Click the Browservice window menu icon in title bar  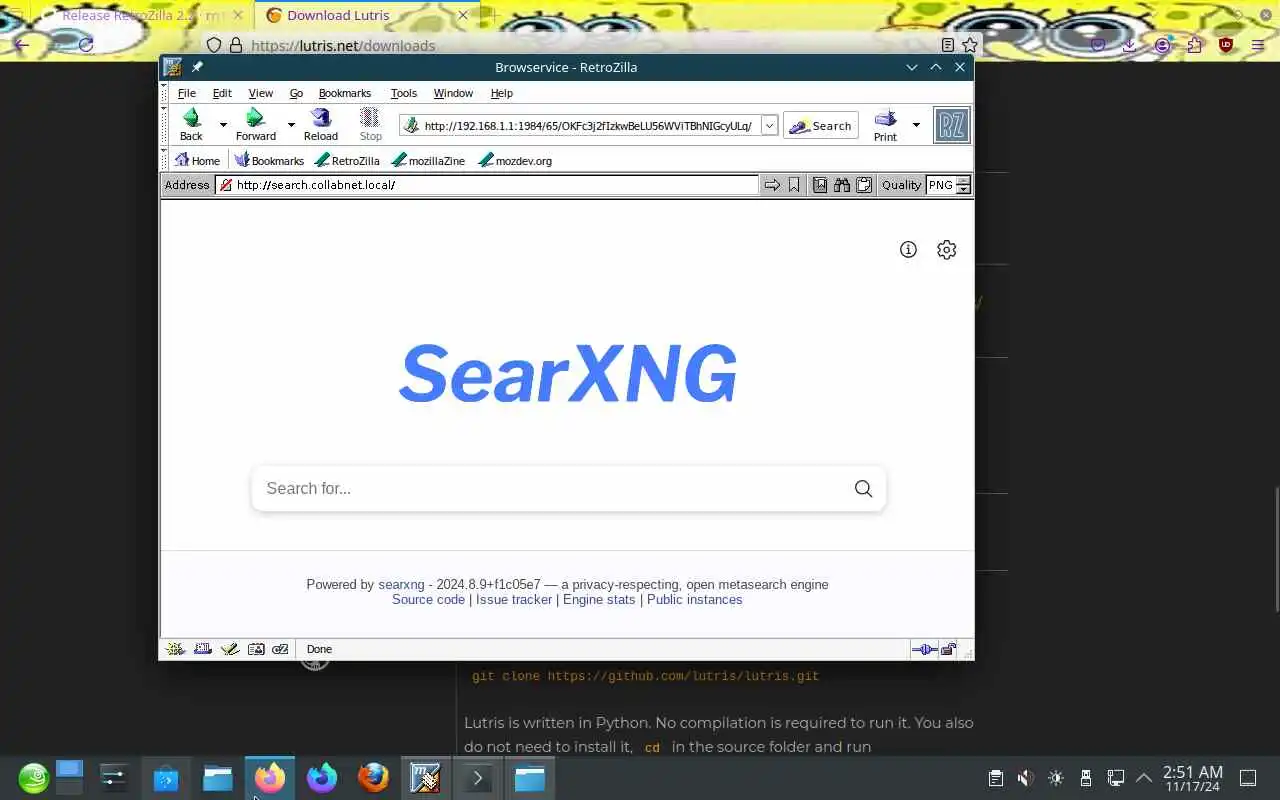tap(172, 67)
